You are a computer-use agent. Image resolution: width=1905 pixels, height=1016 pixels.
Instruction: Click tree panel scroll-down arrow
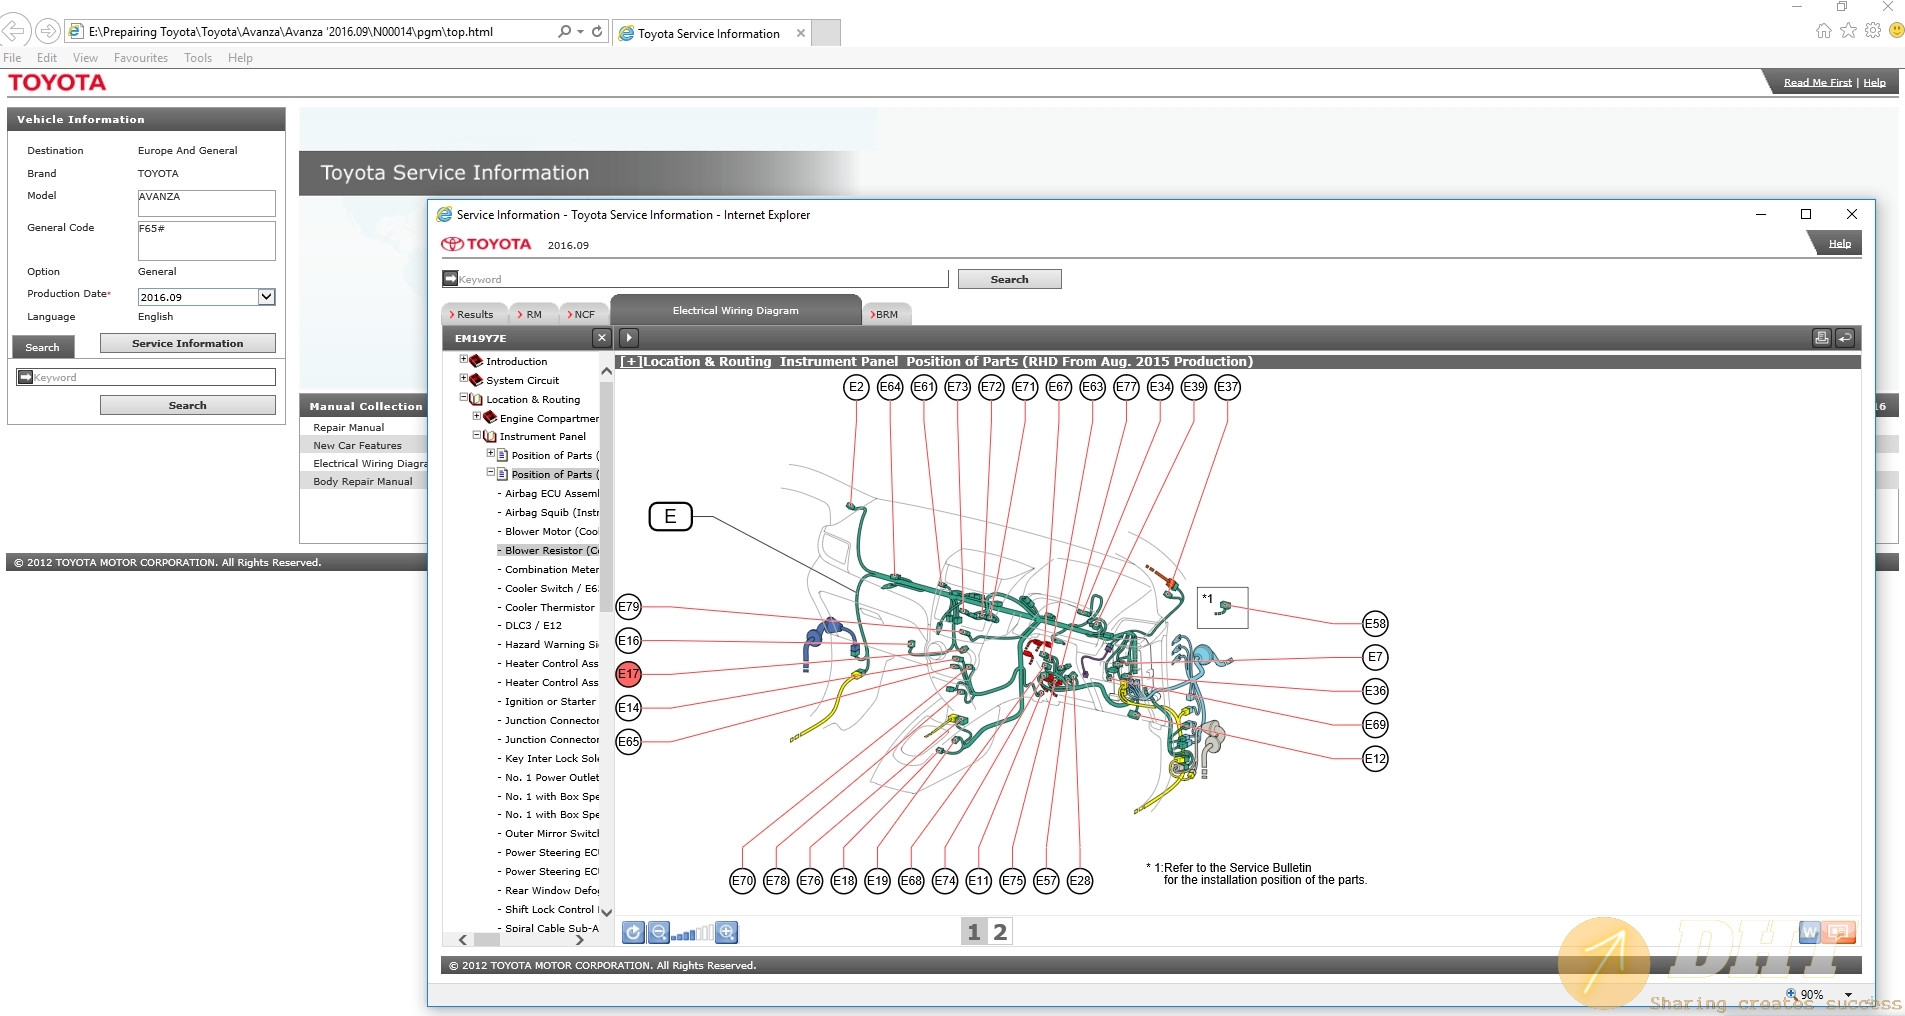pos(606,912)
